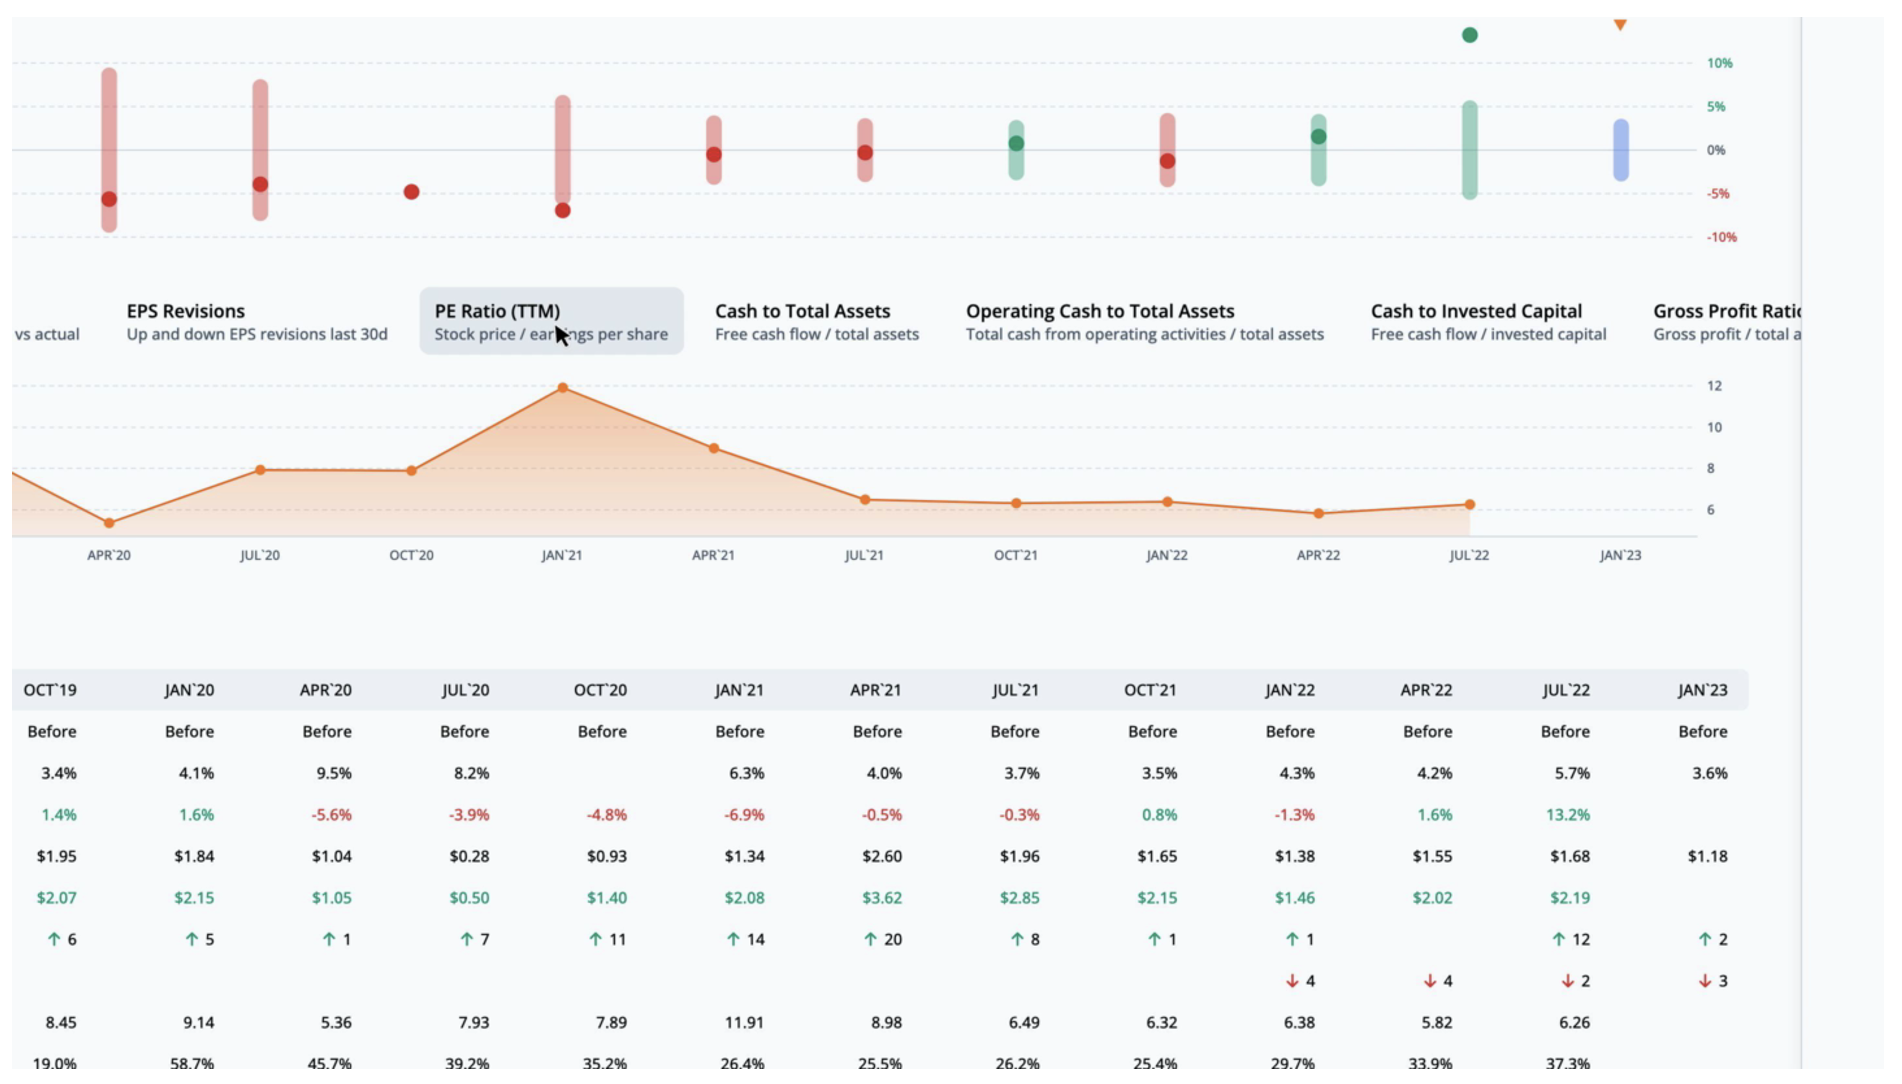Click the green up arrow beside 14
The height and width of the screenshot is (1084, 1902).
click(733, 939)
